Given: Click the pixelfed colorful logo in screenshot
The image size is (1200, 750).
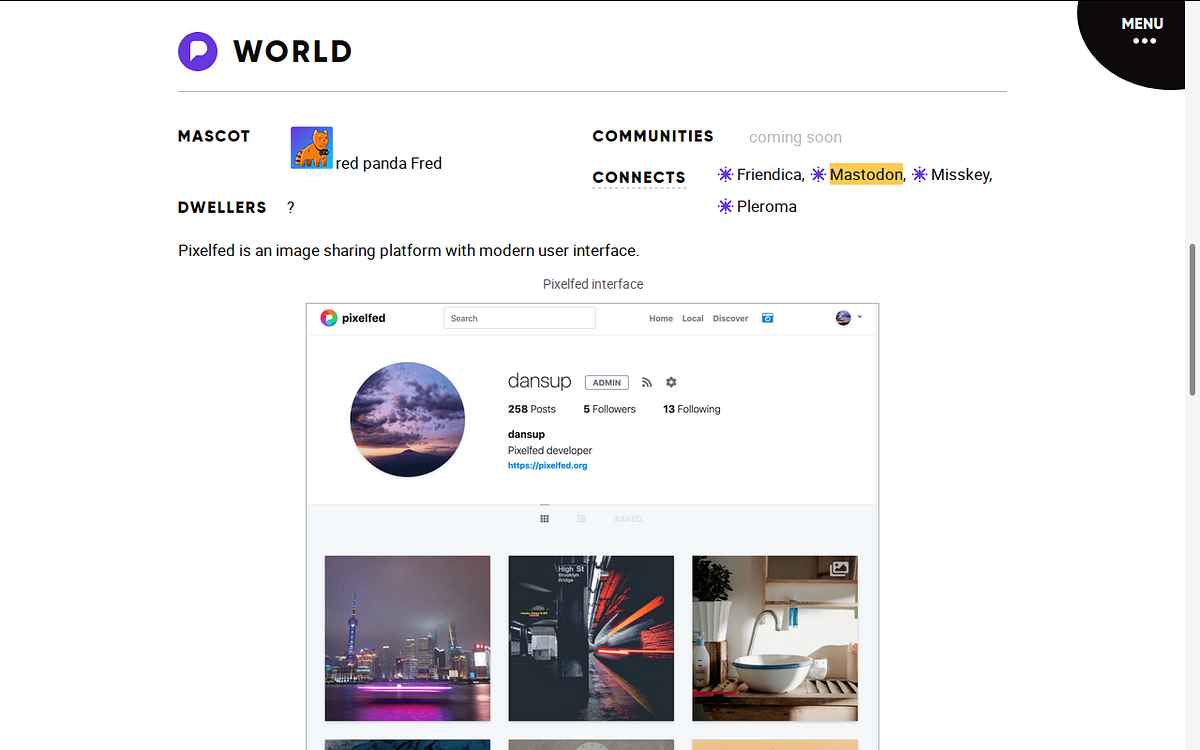Looking at the screenshot, I should (x=329, y=318).
